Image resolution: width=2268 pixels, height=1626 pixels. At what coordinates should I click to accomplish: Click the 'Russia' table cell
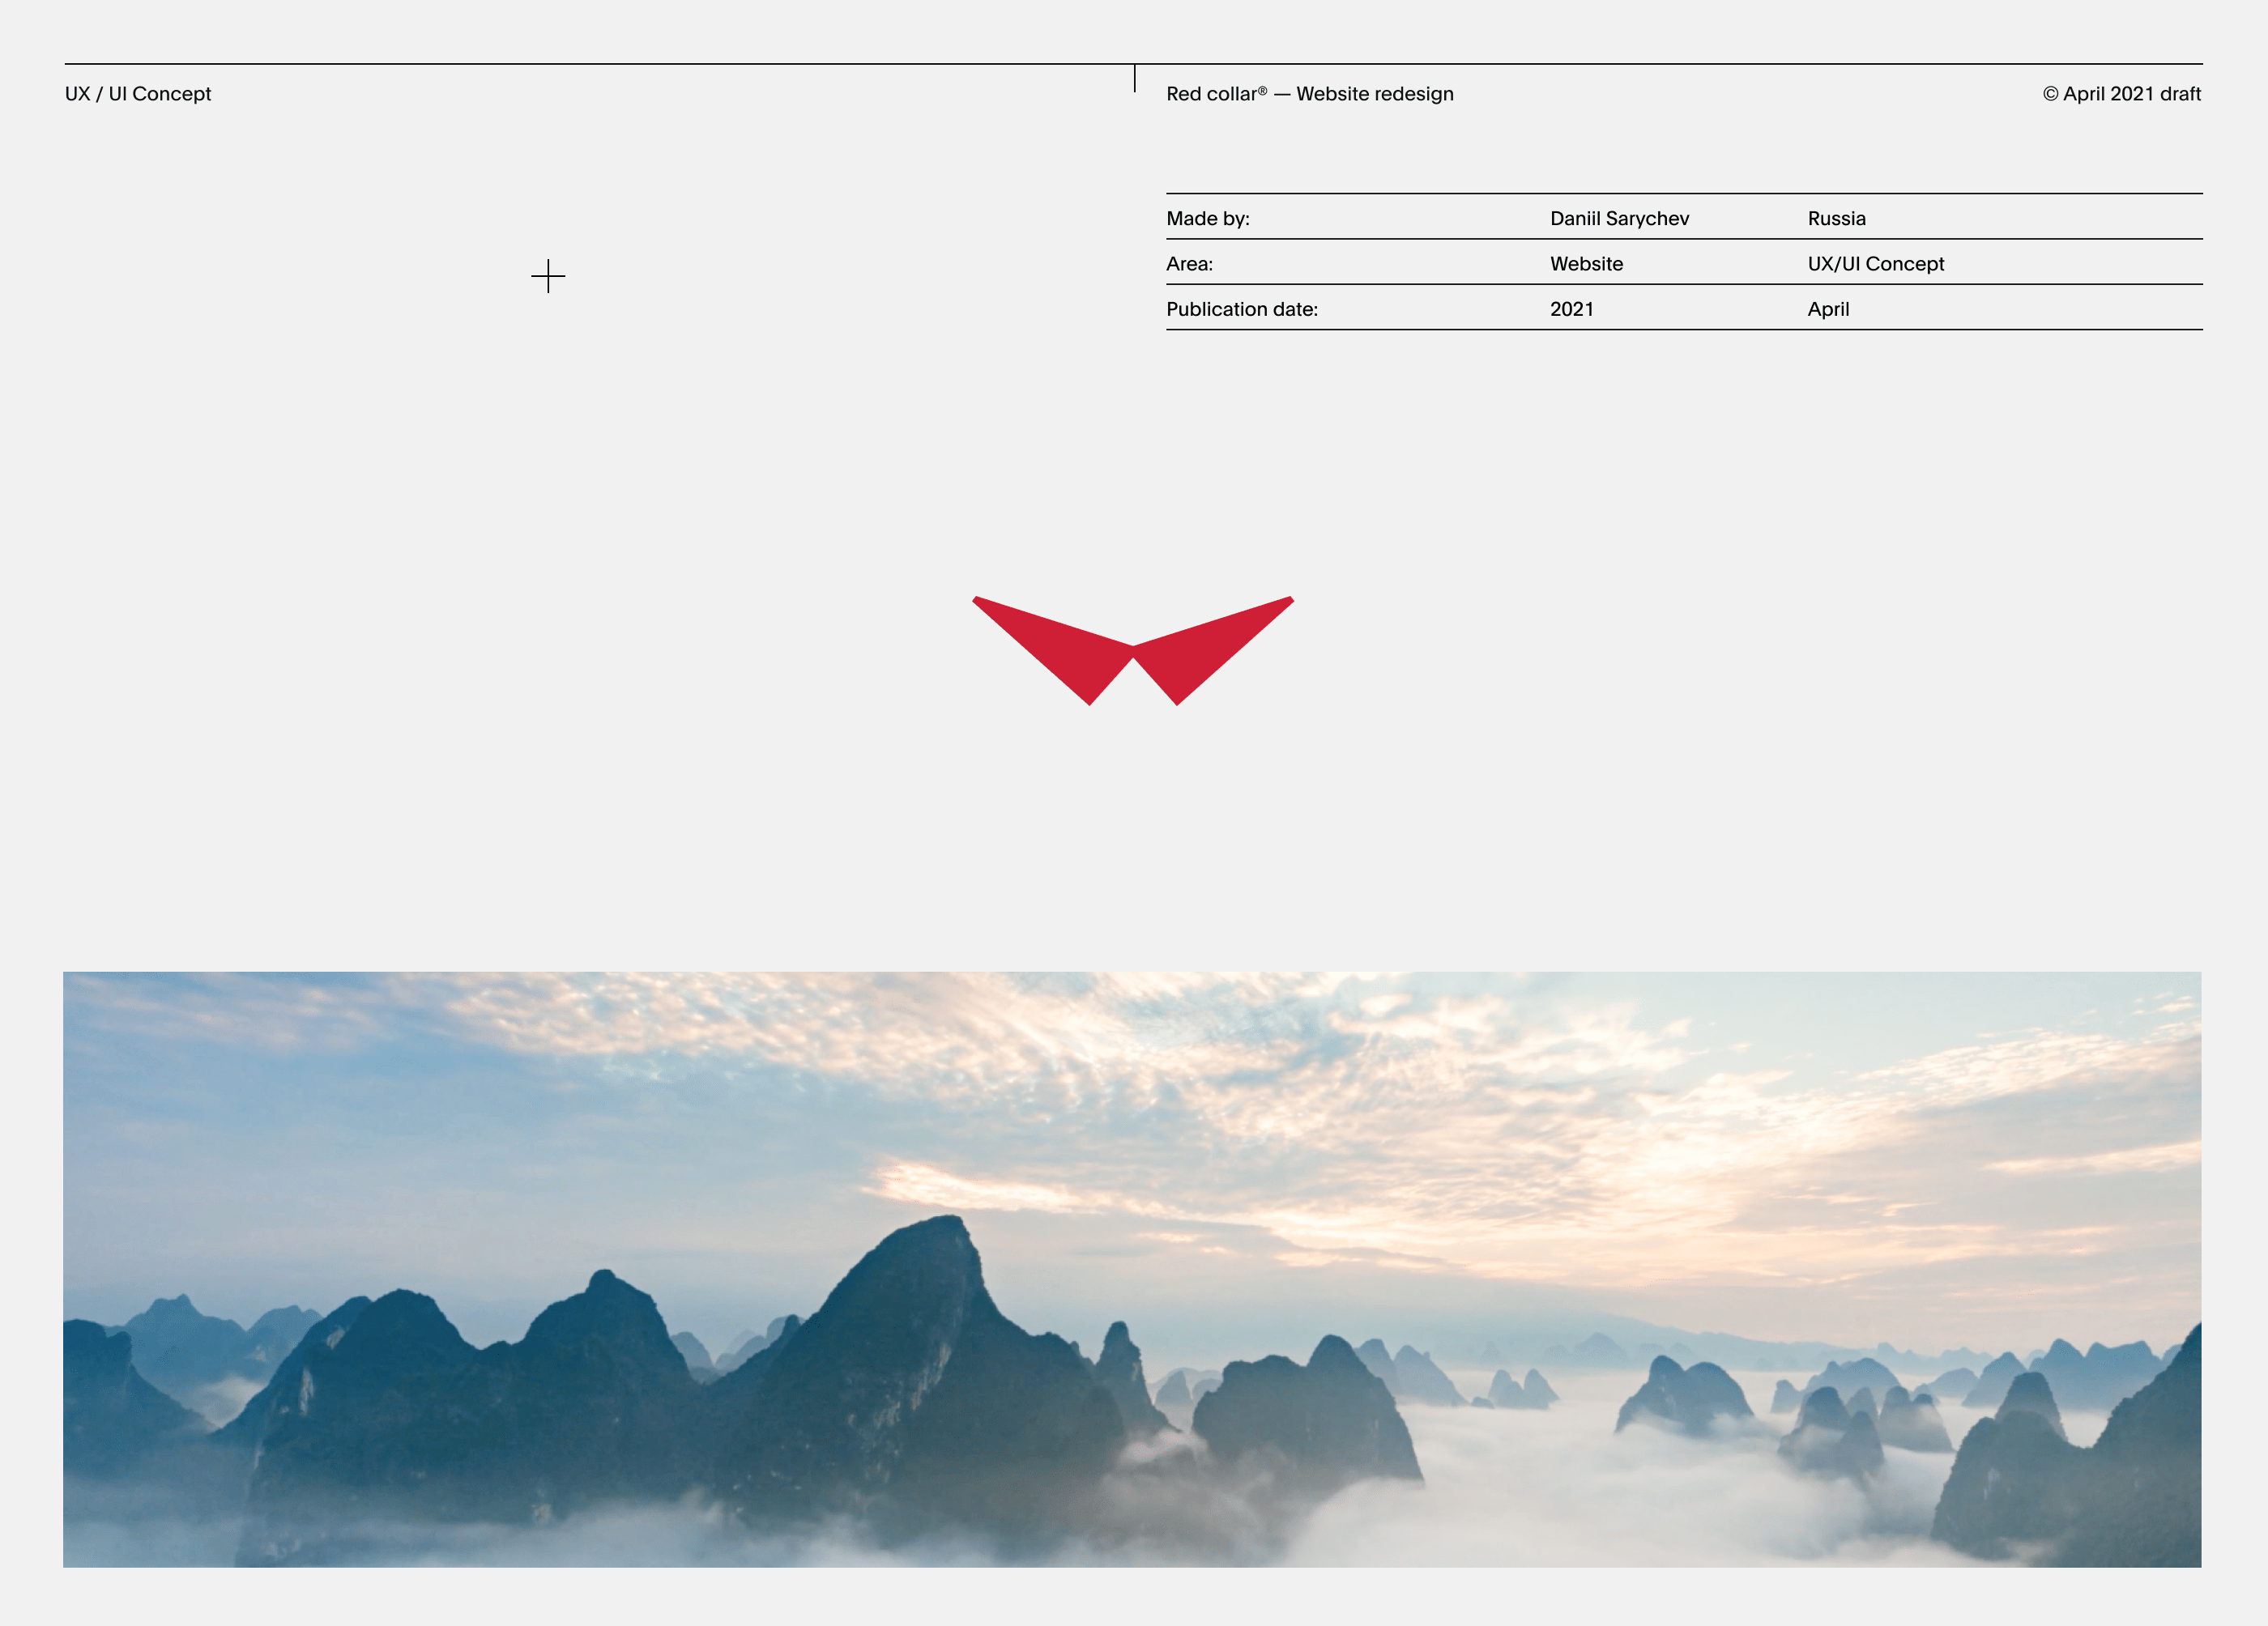click(x=1836, y=219)
